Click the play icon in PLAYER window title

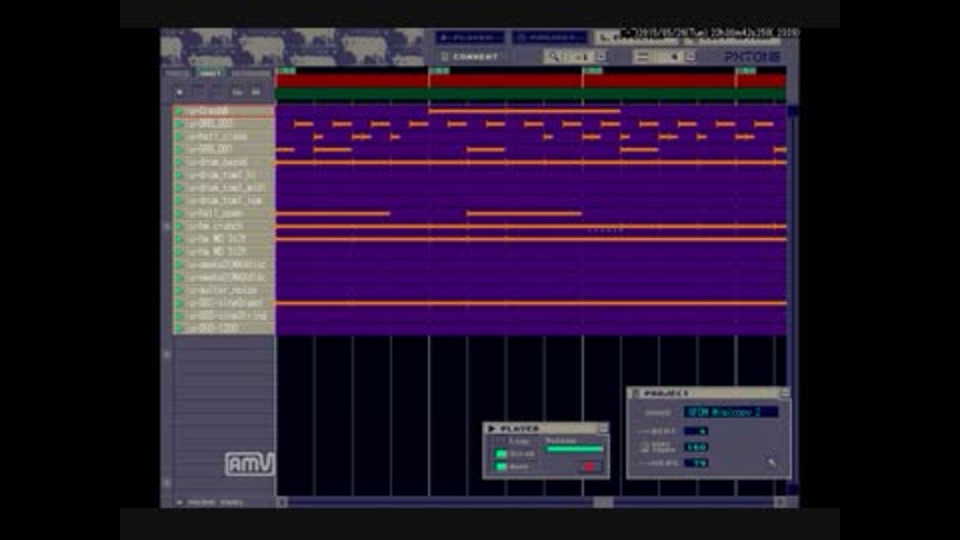click(492, 429)
